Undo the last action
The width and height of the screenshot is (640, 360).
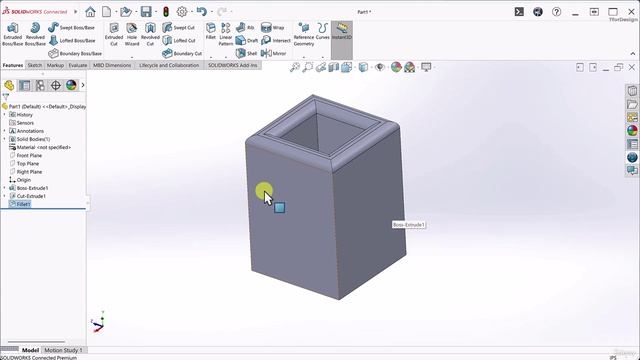[202, 11]
